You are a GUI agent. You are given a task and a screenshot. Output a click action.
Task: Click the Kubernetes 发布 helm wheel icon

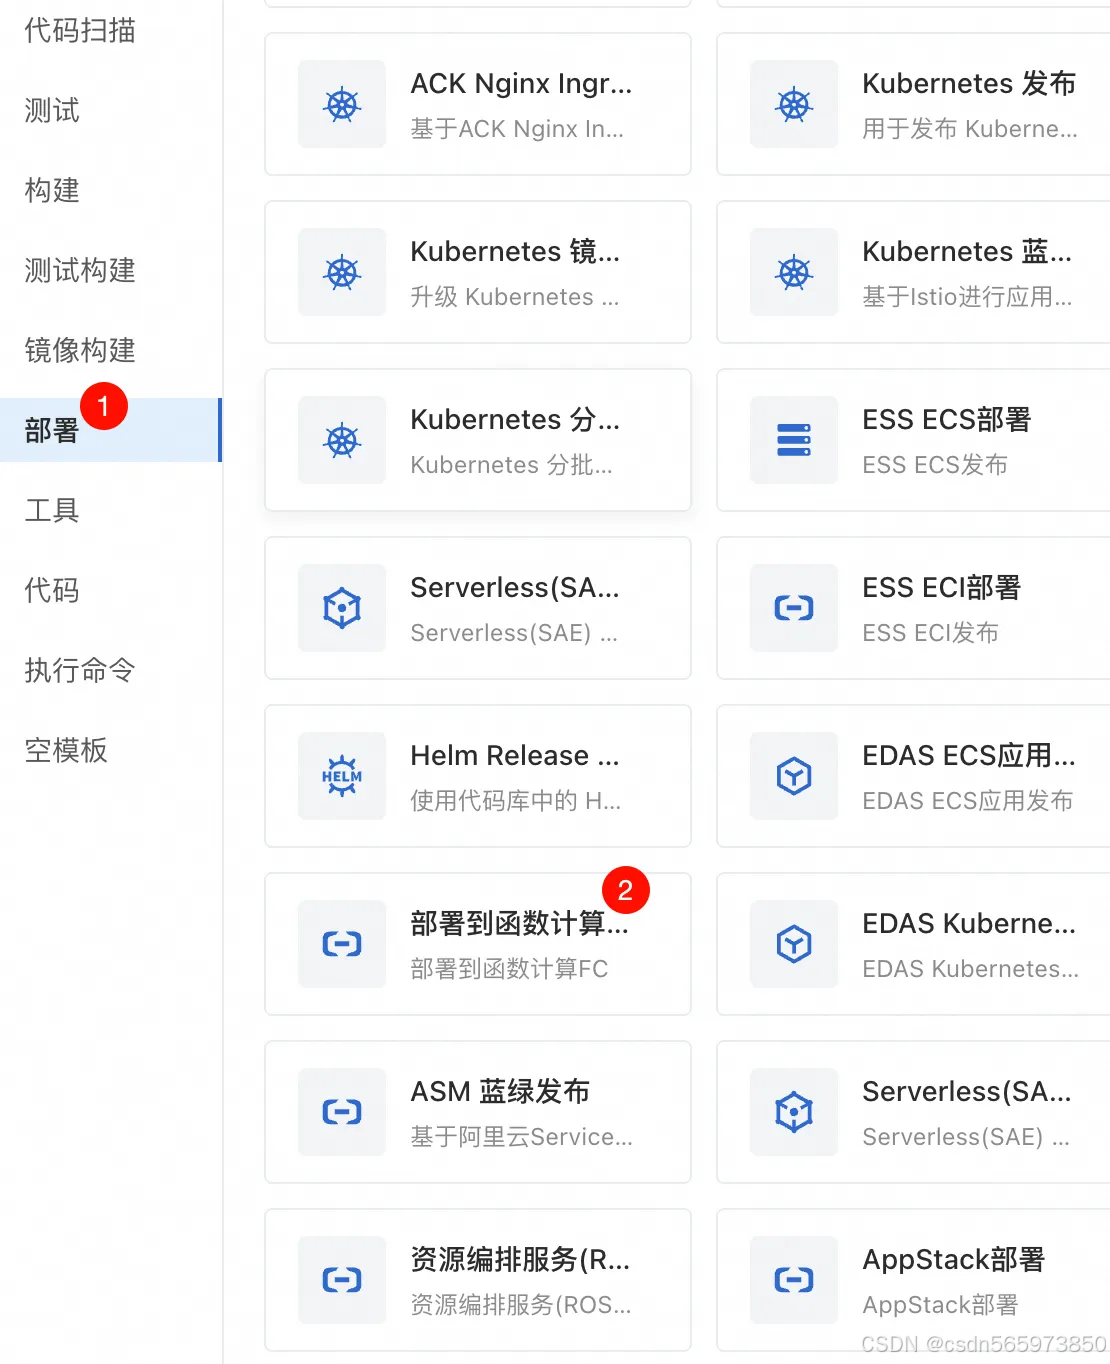[793, 104]
